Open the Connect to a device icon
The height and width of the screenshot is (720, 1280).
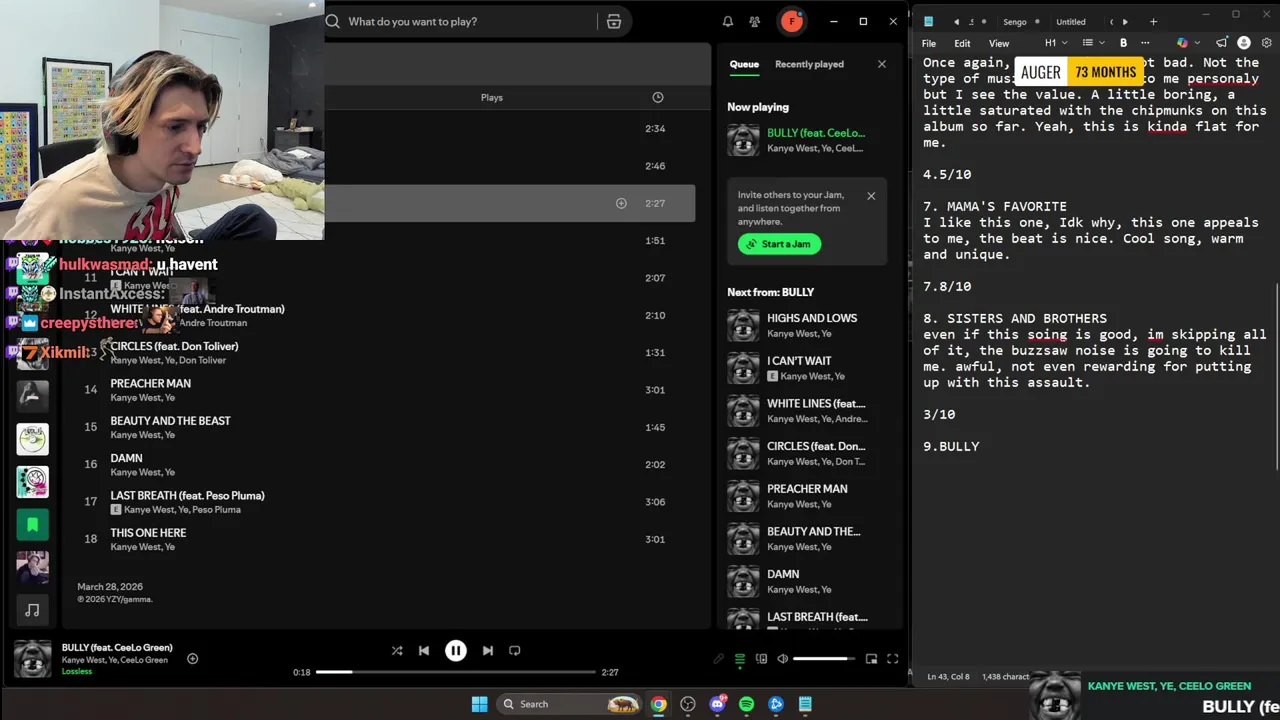pos(761,659)
